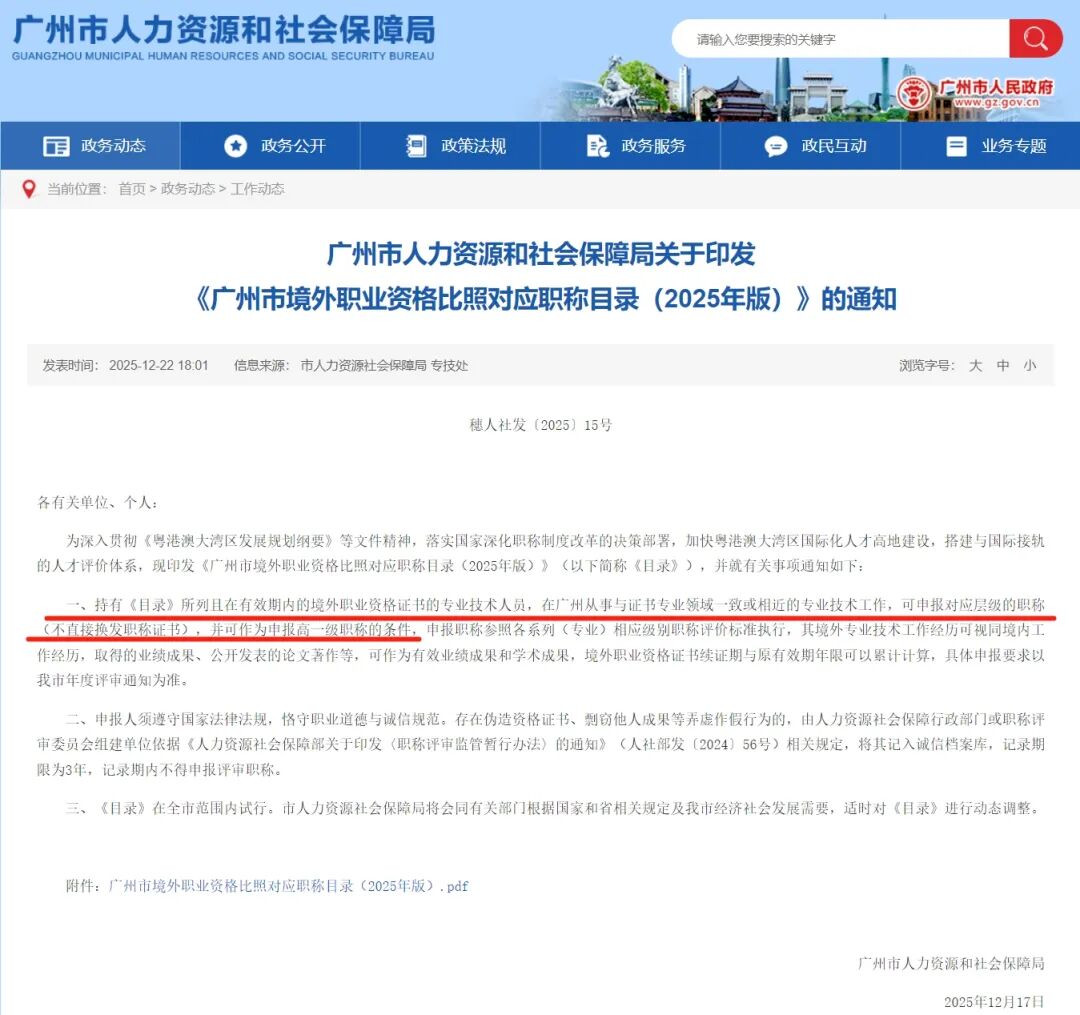Set browsing font size to 大

pos(975,366)
